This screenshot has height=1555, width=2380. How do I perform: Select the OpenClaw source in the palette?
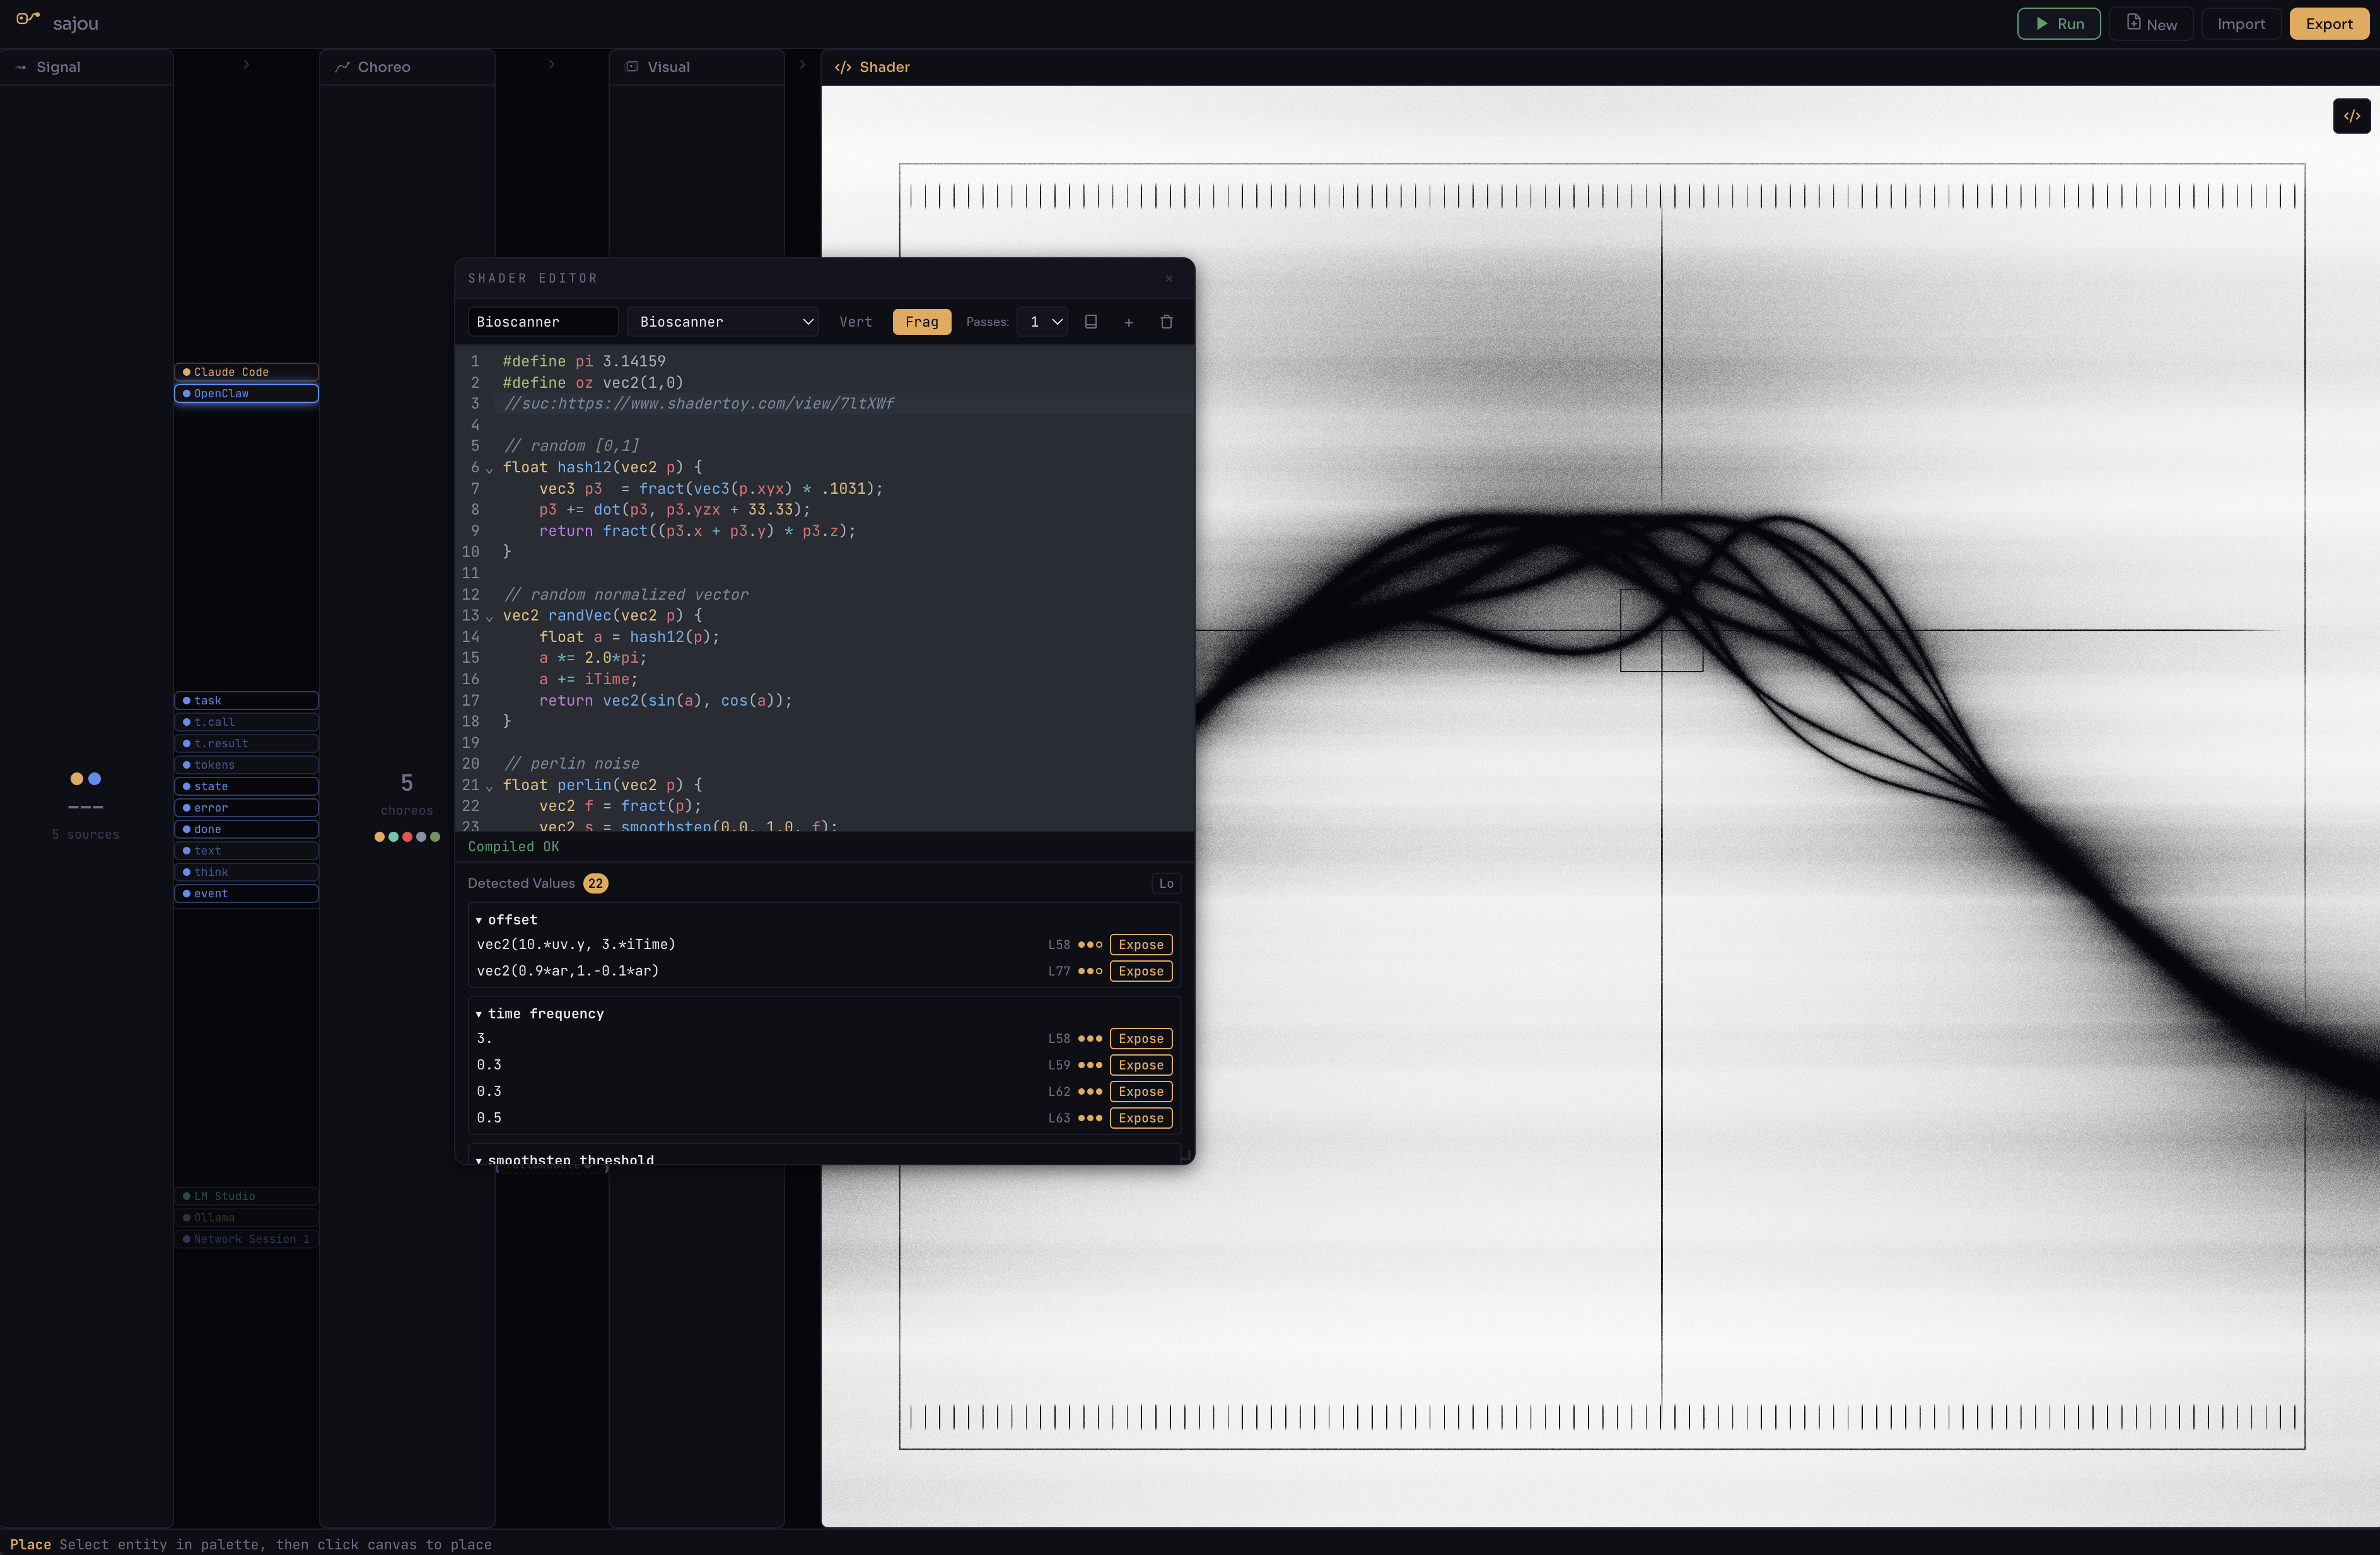[x=246, y=393]
